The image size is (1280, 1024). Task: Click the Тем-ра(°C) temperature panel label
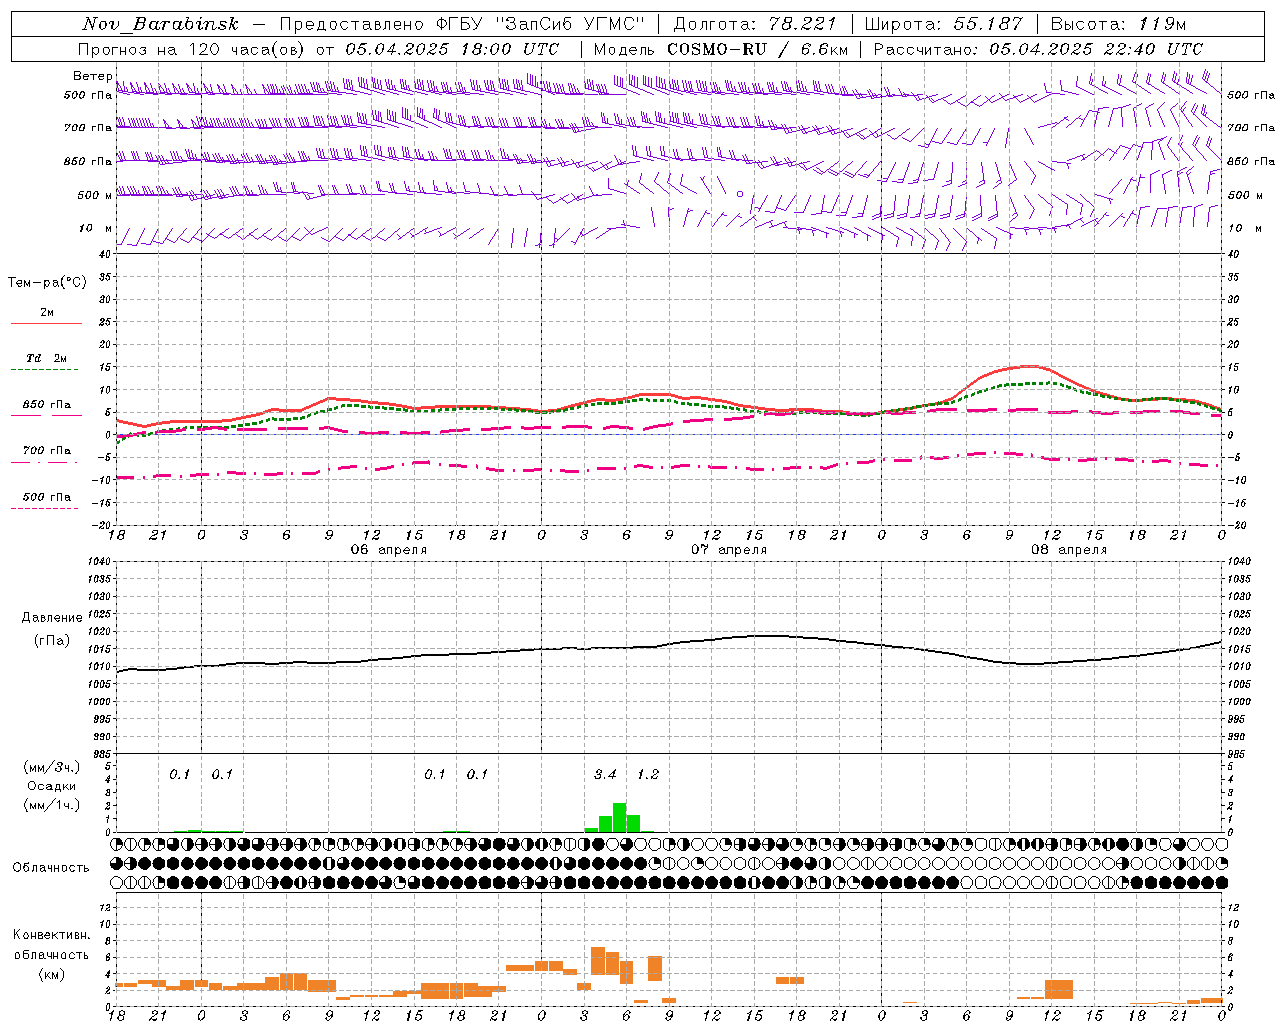(x=47, y=283)
